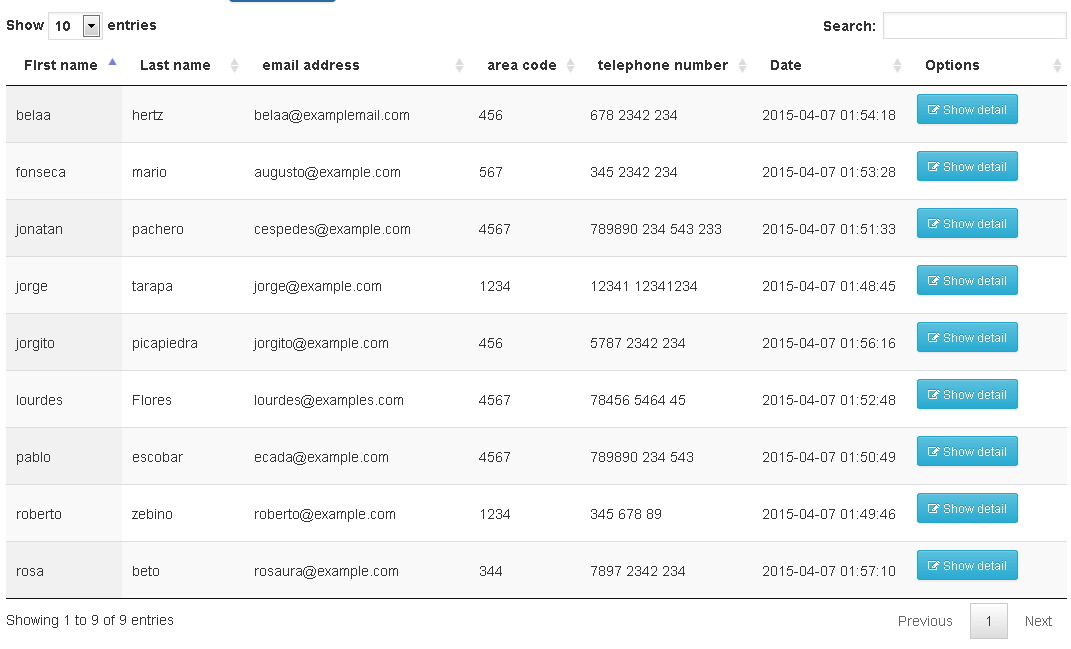Click Show detail for jorge tarapa
The image size is (1071, 649).
click(x=967, y=280)
